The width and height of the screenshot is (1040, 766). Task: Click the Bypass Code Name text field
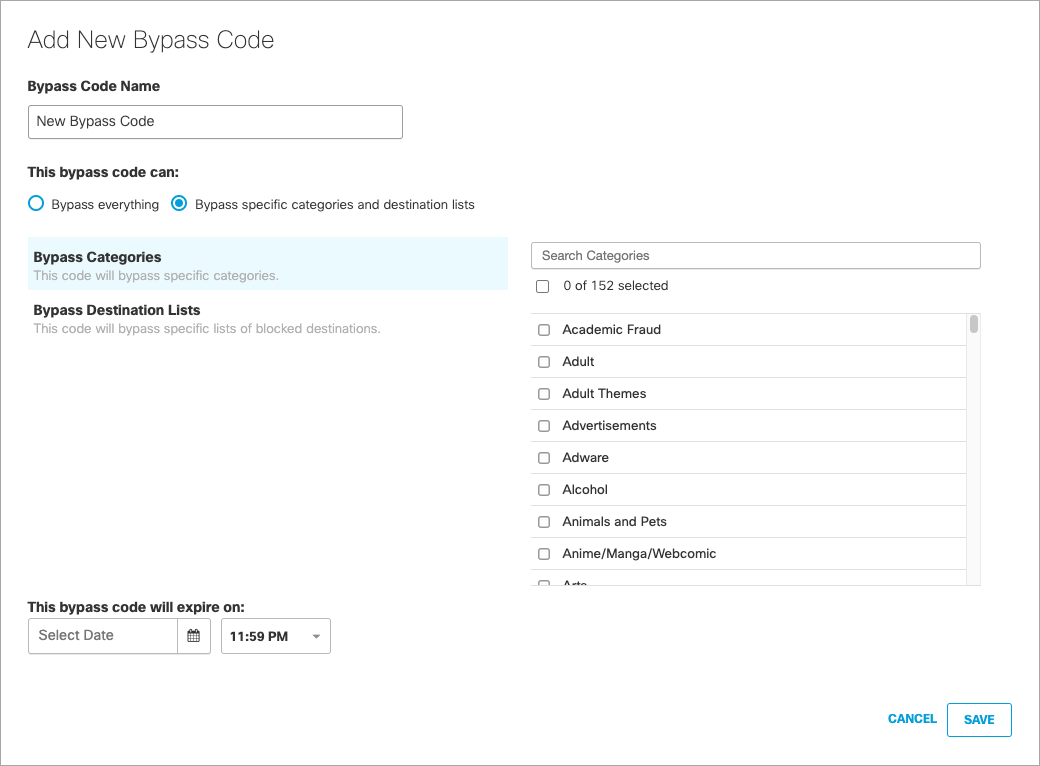[215, 121]
